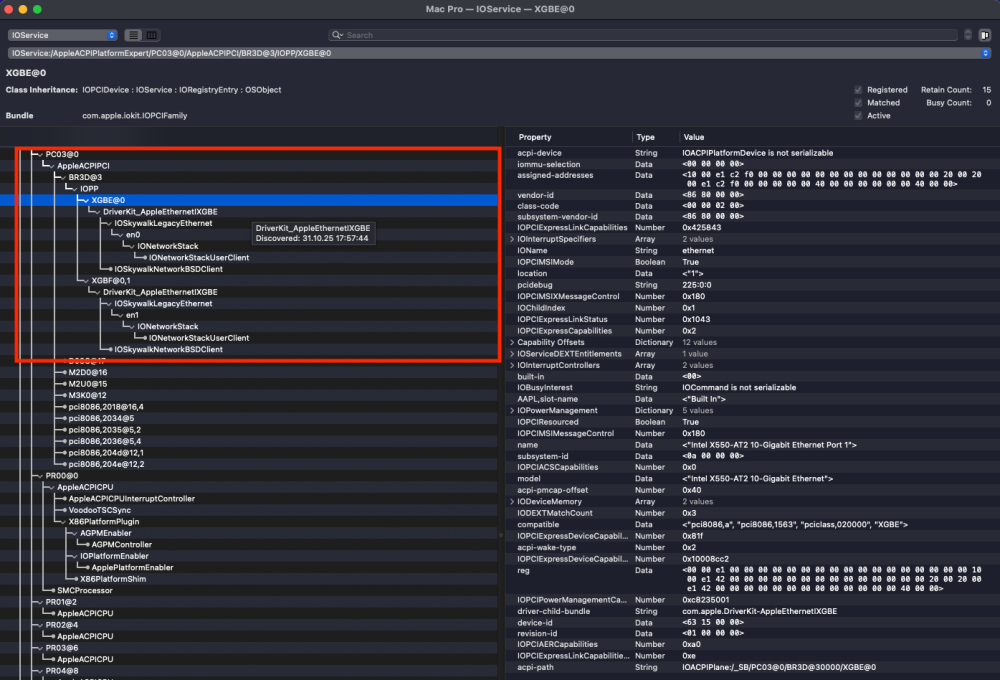Collapse the XGBF@0,1 tree node
The image size is (1000, 680).
tap(86, 281)
